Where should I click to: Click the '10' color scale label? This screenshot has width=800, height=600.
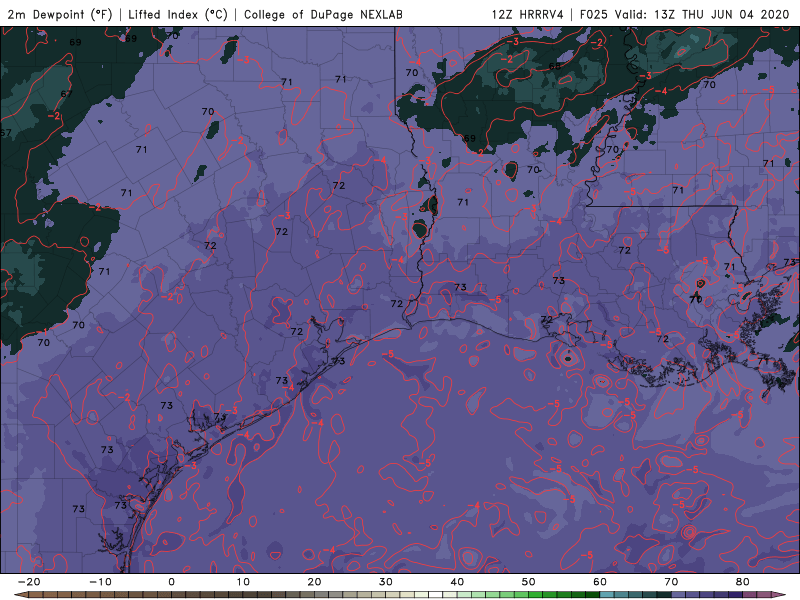click(243, 582)
